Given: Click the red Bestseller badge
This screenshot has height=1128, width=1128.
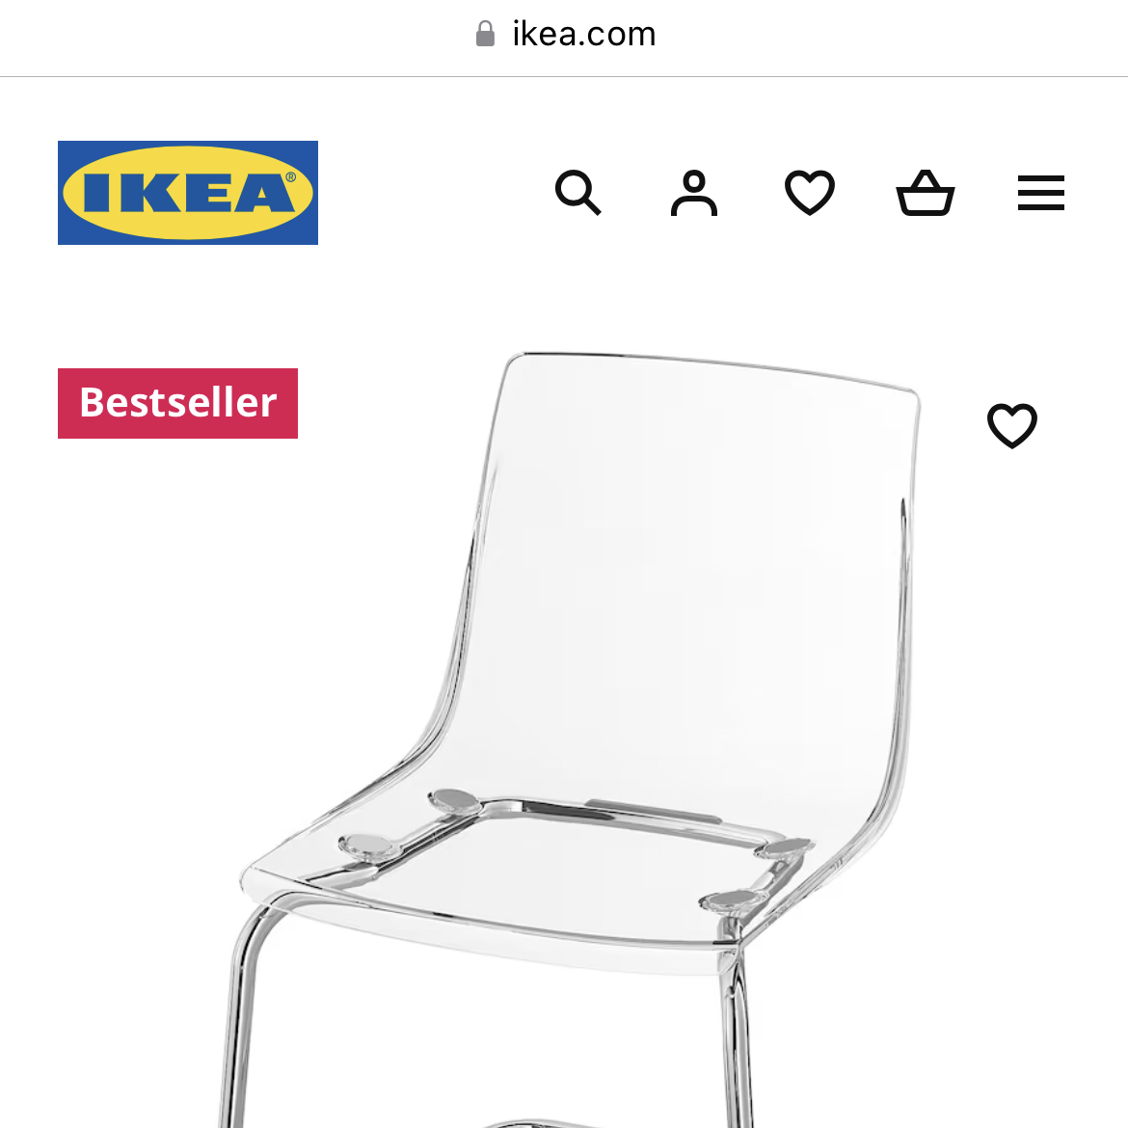Looking at the screenshot, I should [x=178, y=404].
